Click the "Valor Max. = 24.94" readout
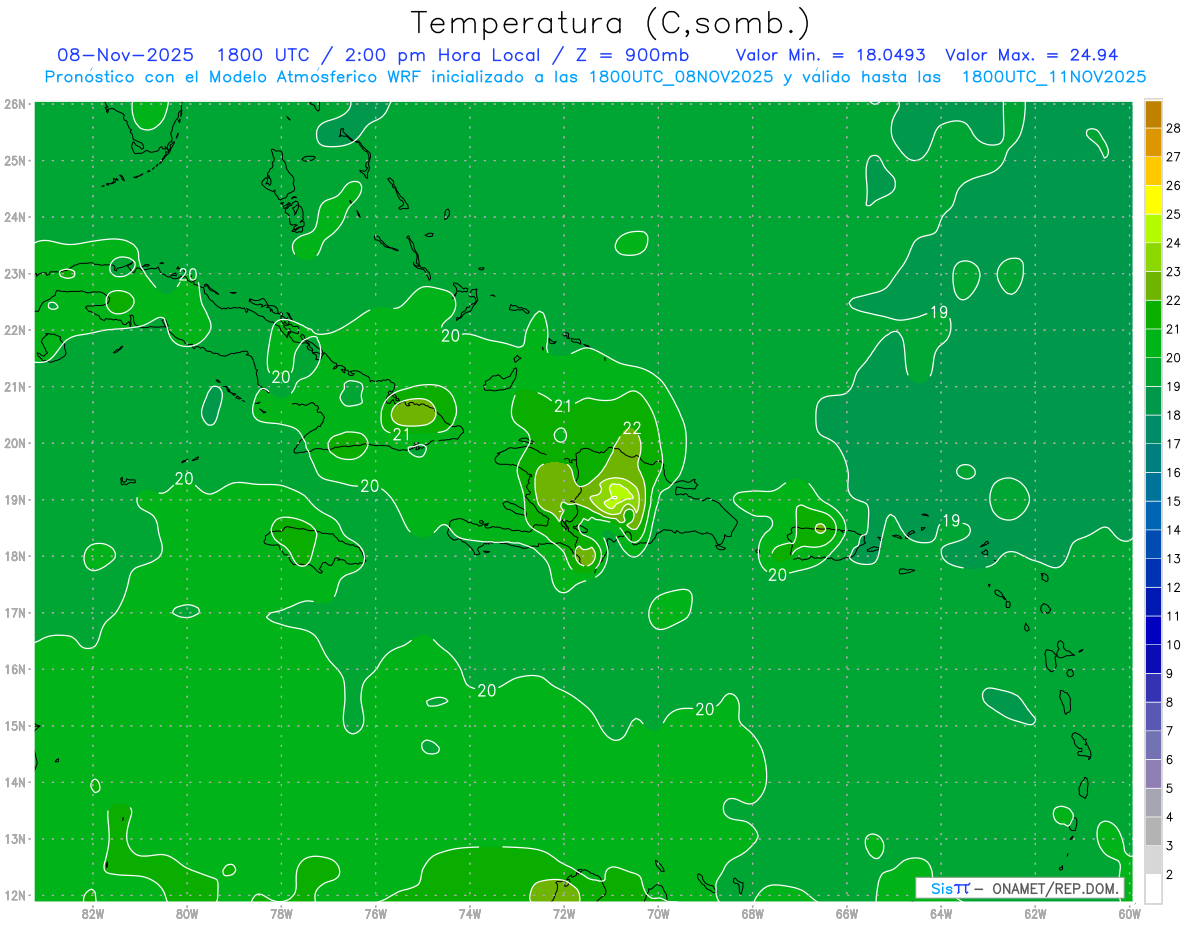Image resolution: width=1200 pixels, height=927 pixels. click(1031, 55)
